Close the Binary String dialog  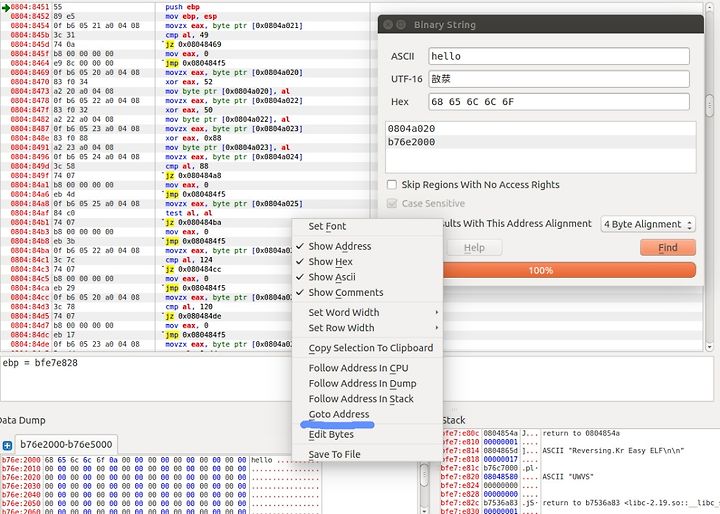pos(388,25)
